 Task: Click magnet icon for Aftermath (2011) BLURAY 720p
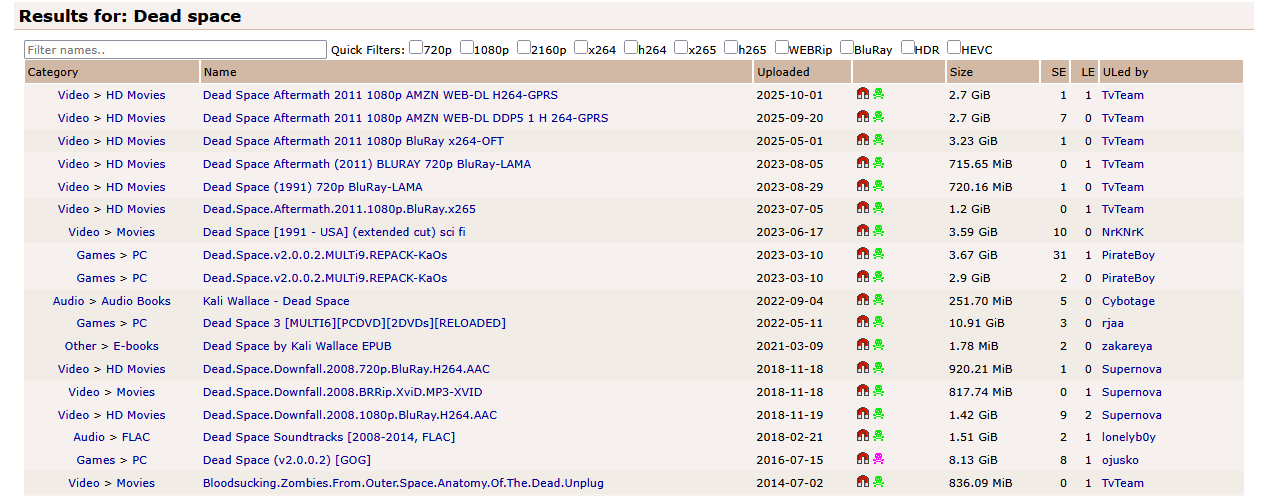[862, 163]
